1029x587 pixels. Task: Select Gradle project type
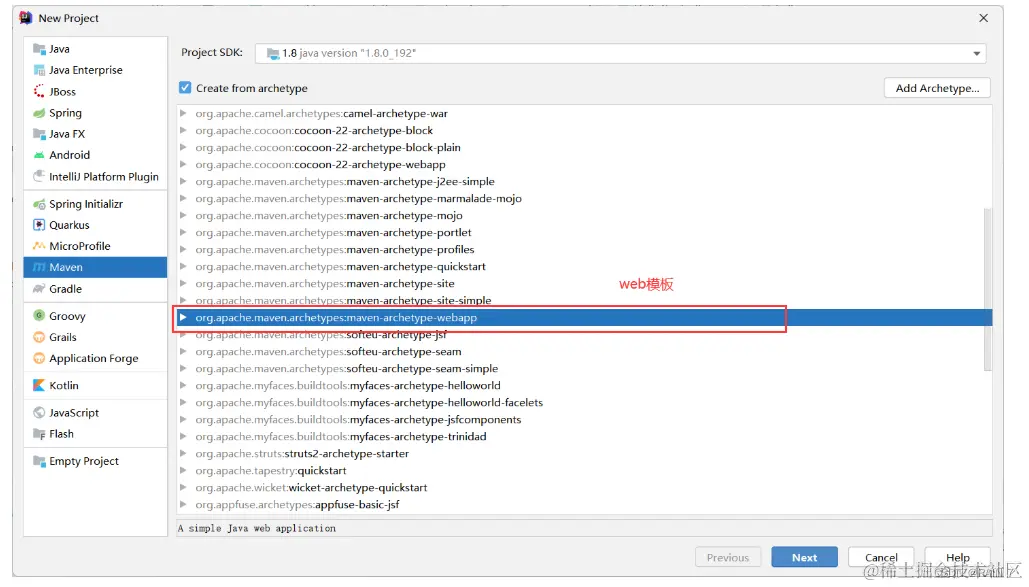(95, 289)
